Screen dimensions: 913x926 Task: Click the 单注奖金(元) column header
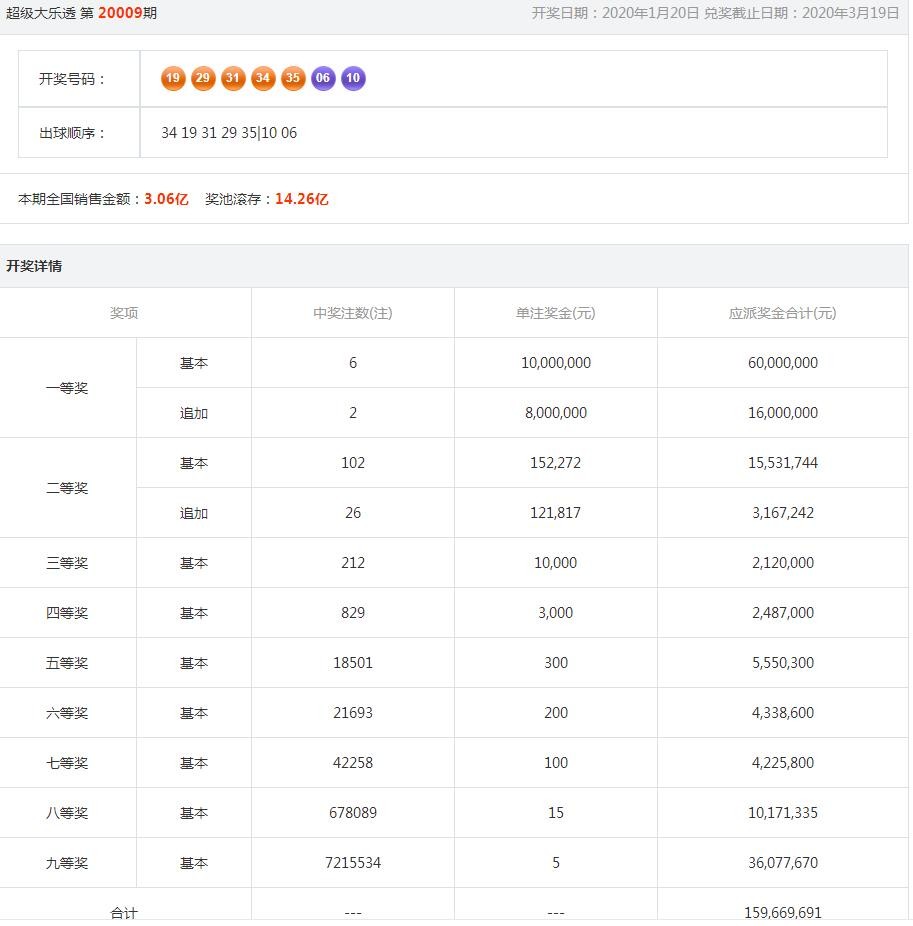(555, 313)
